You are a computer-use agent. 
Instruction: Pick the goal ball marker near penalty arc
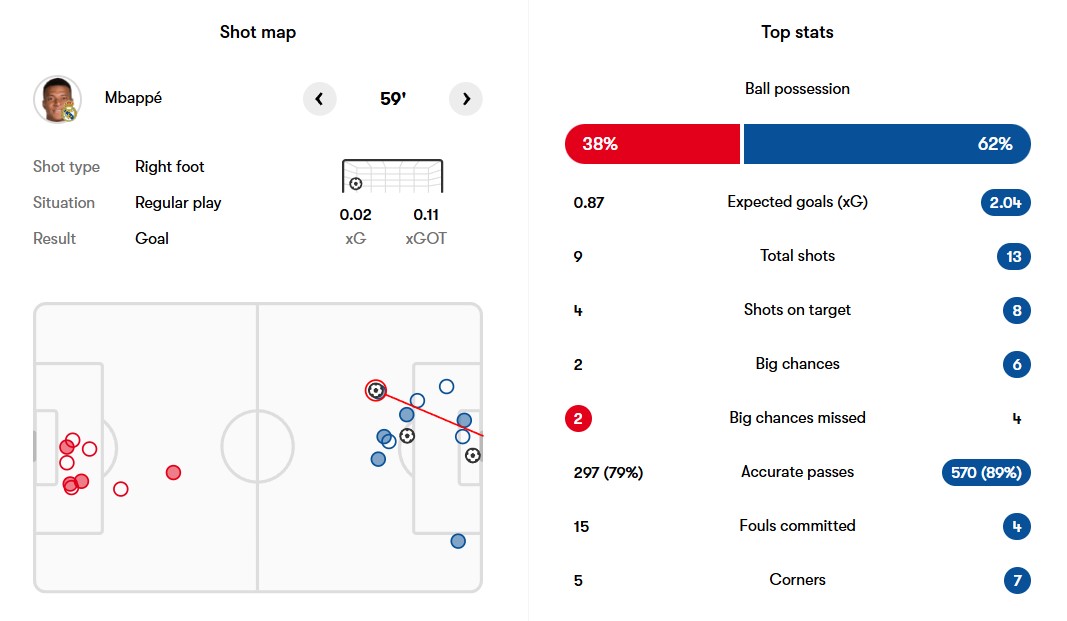pyautogui.click(x=407, y=436)
